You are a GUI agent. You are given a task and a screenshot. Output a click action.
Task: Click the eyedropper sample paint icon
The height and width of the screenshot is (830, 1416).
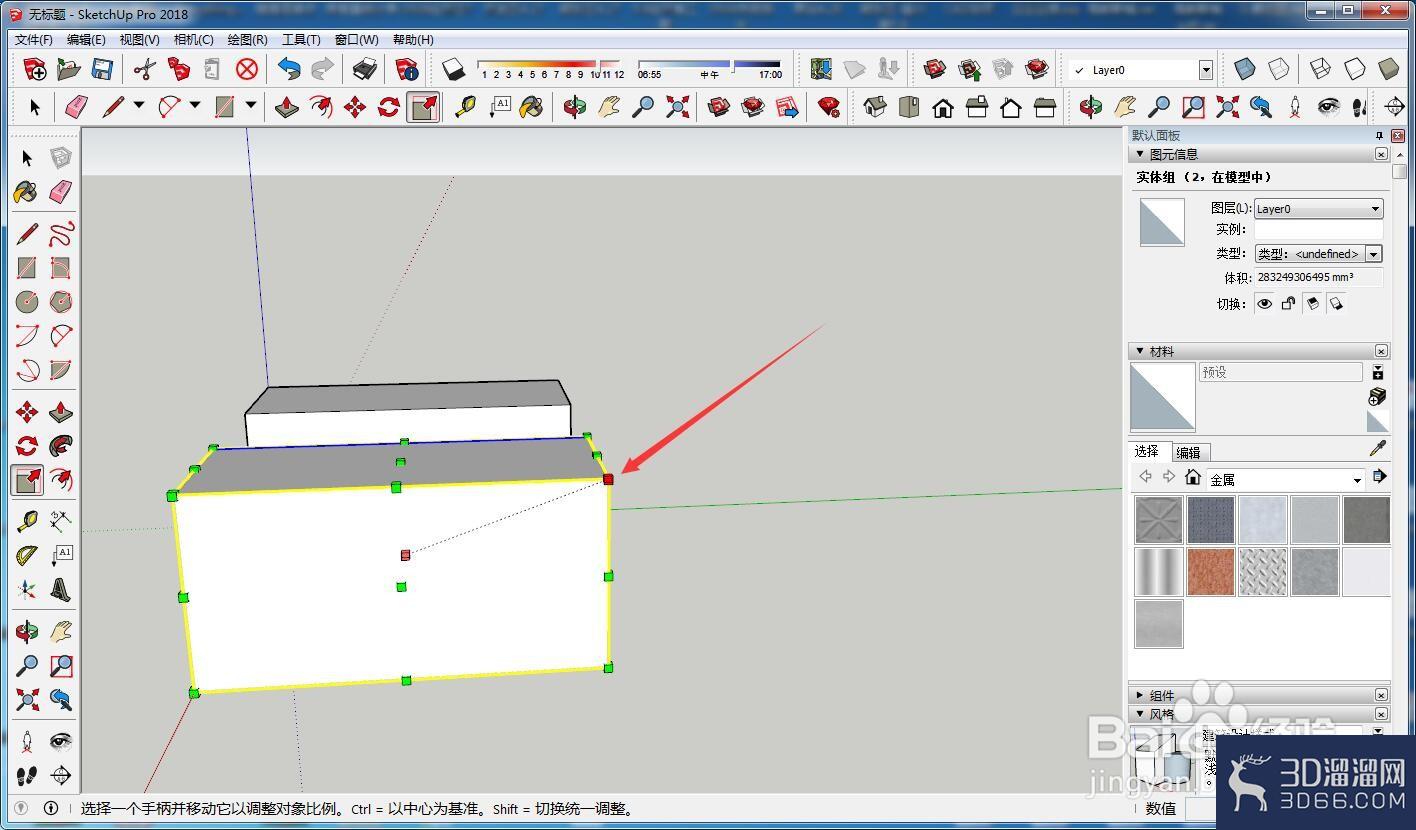click(x=1378, y=448)
